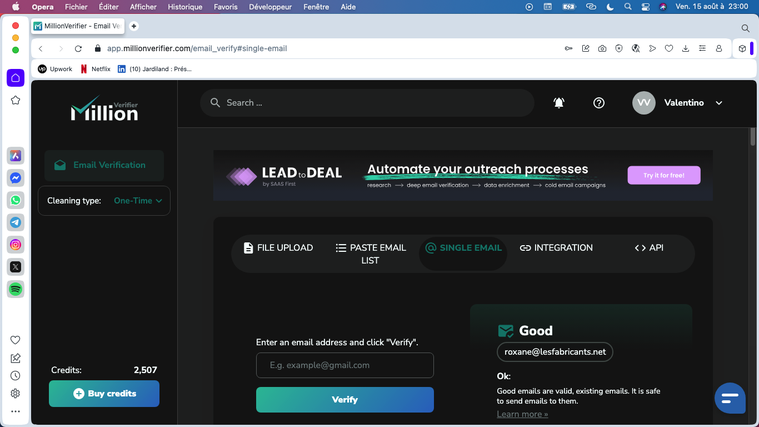The width and height of the screenshot is (759, 427).
Task: Click the Try it for free! button
Action: [x=664, y=175]
